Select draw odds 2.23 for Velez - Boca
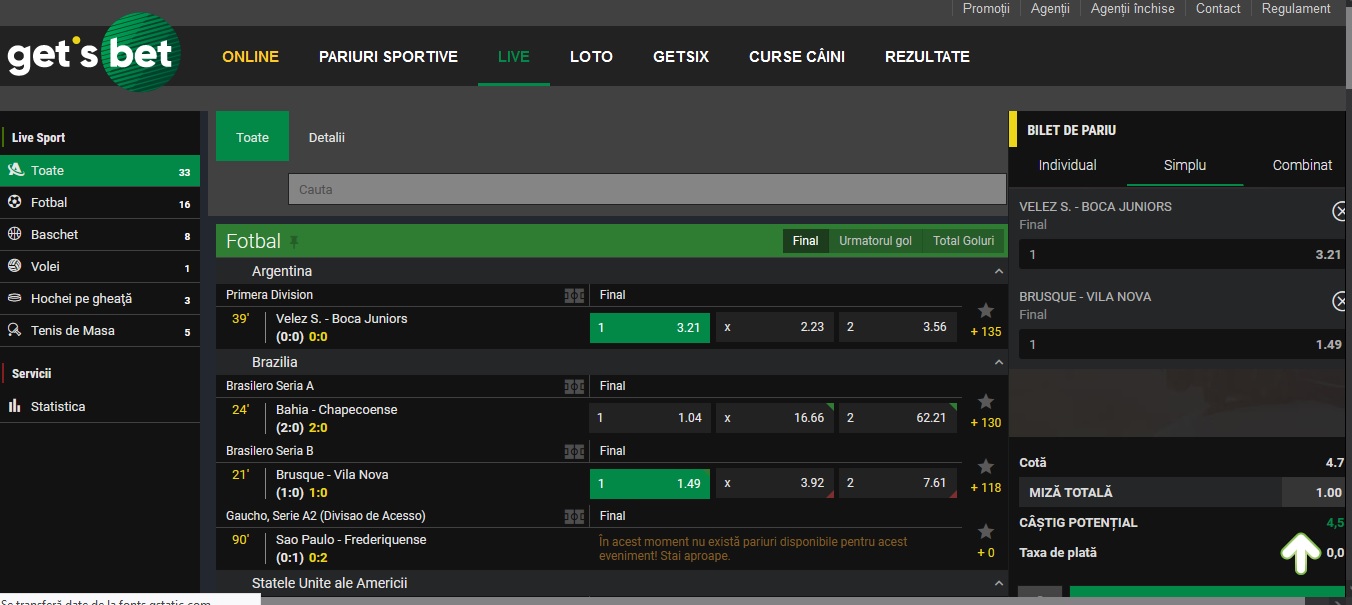 click(774, 327)
